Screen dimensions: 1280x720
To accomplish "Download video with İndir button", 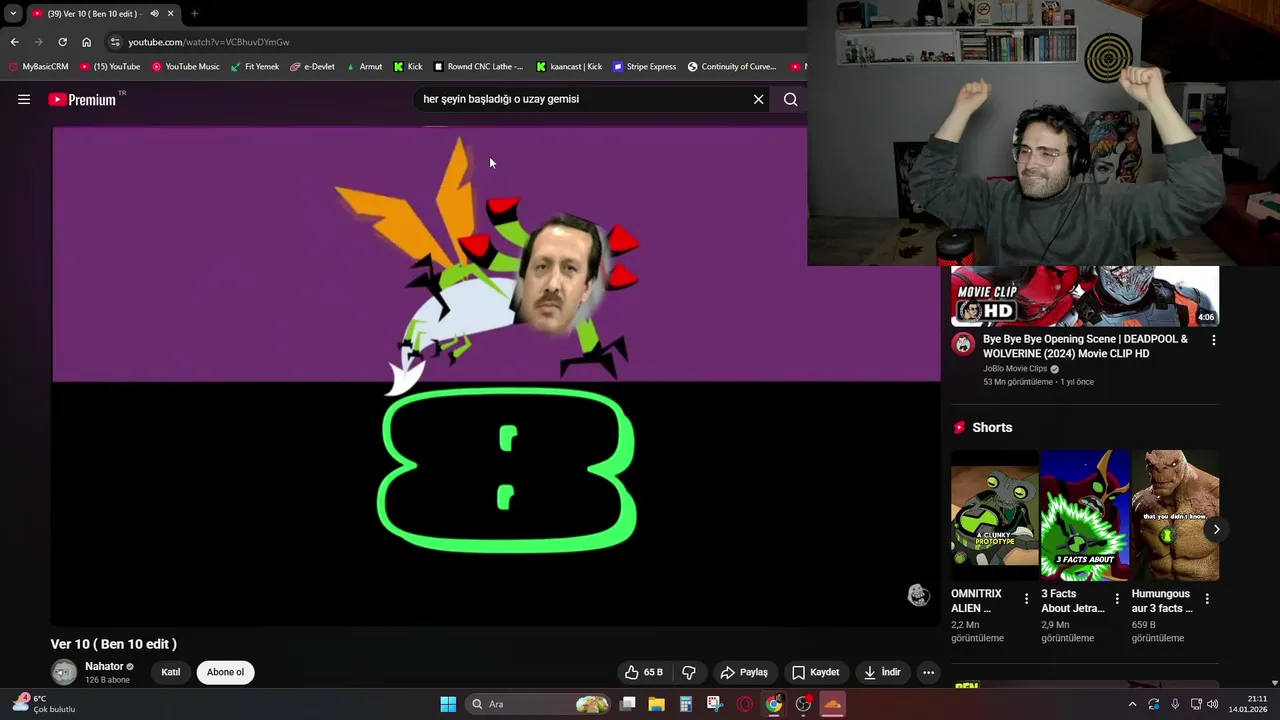I will pos(883,672).
